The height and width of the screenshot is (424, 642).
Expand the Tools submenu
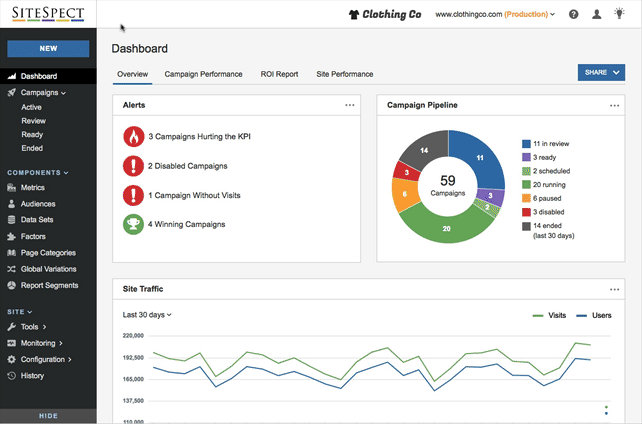point(44,327)
